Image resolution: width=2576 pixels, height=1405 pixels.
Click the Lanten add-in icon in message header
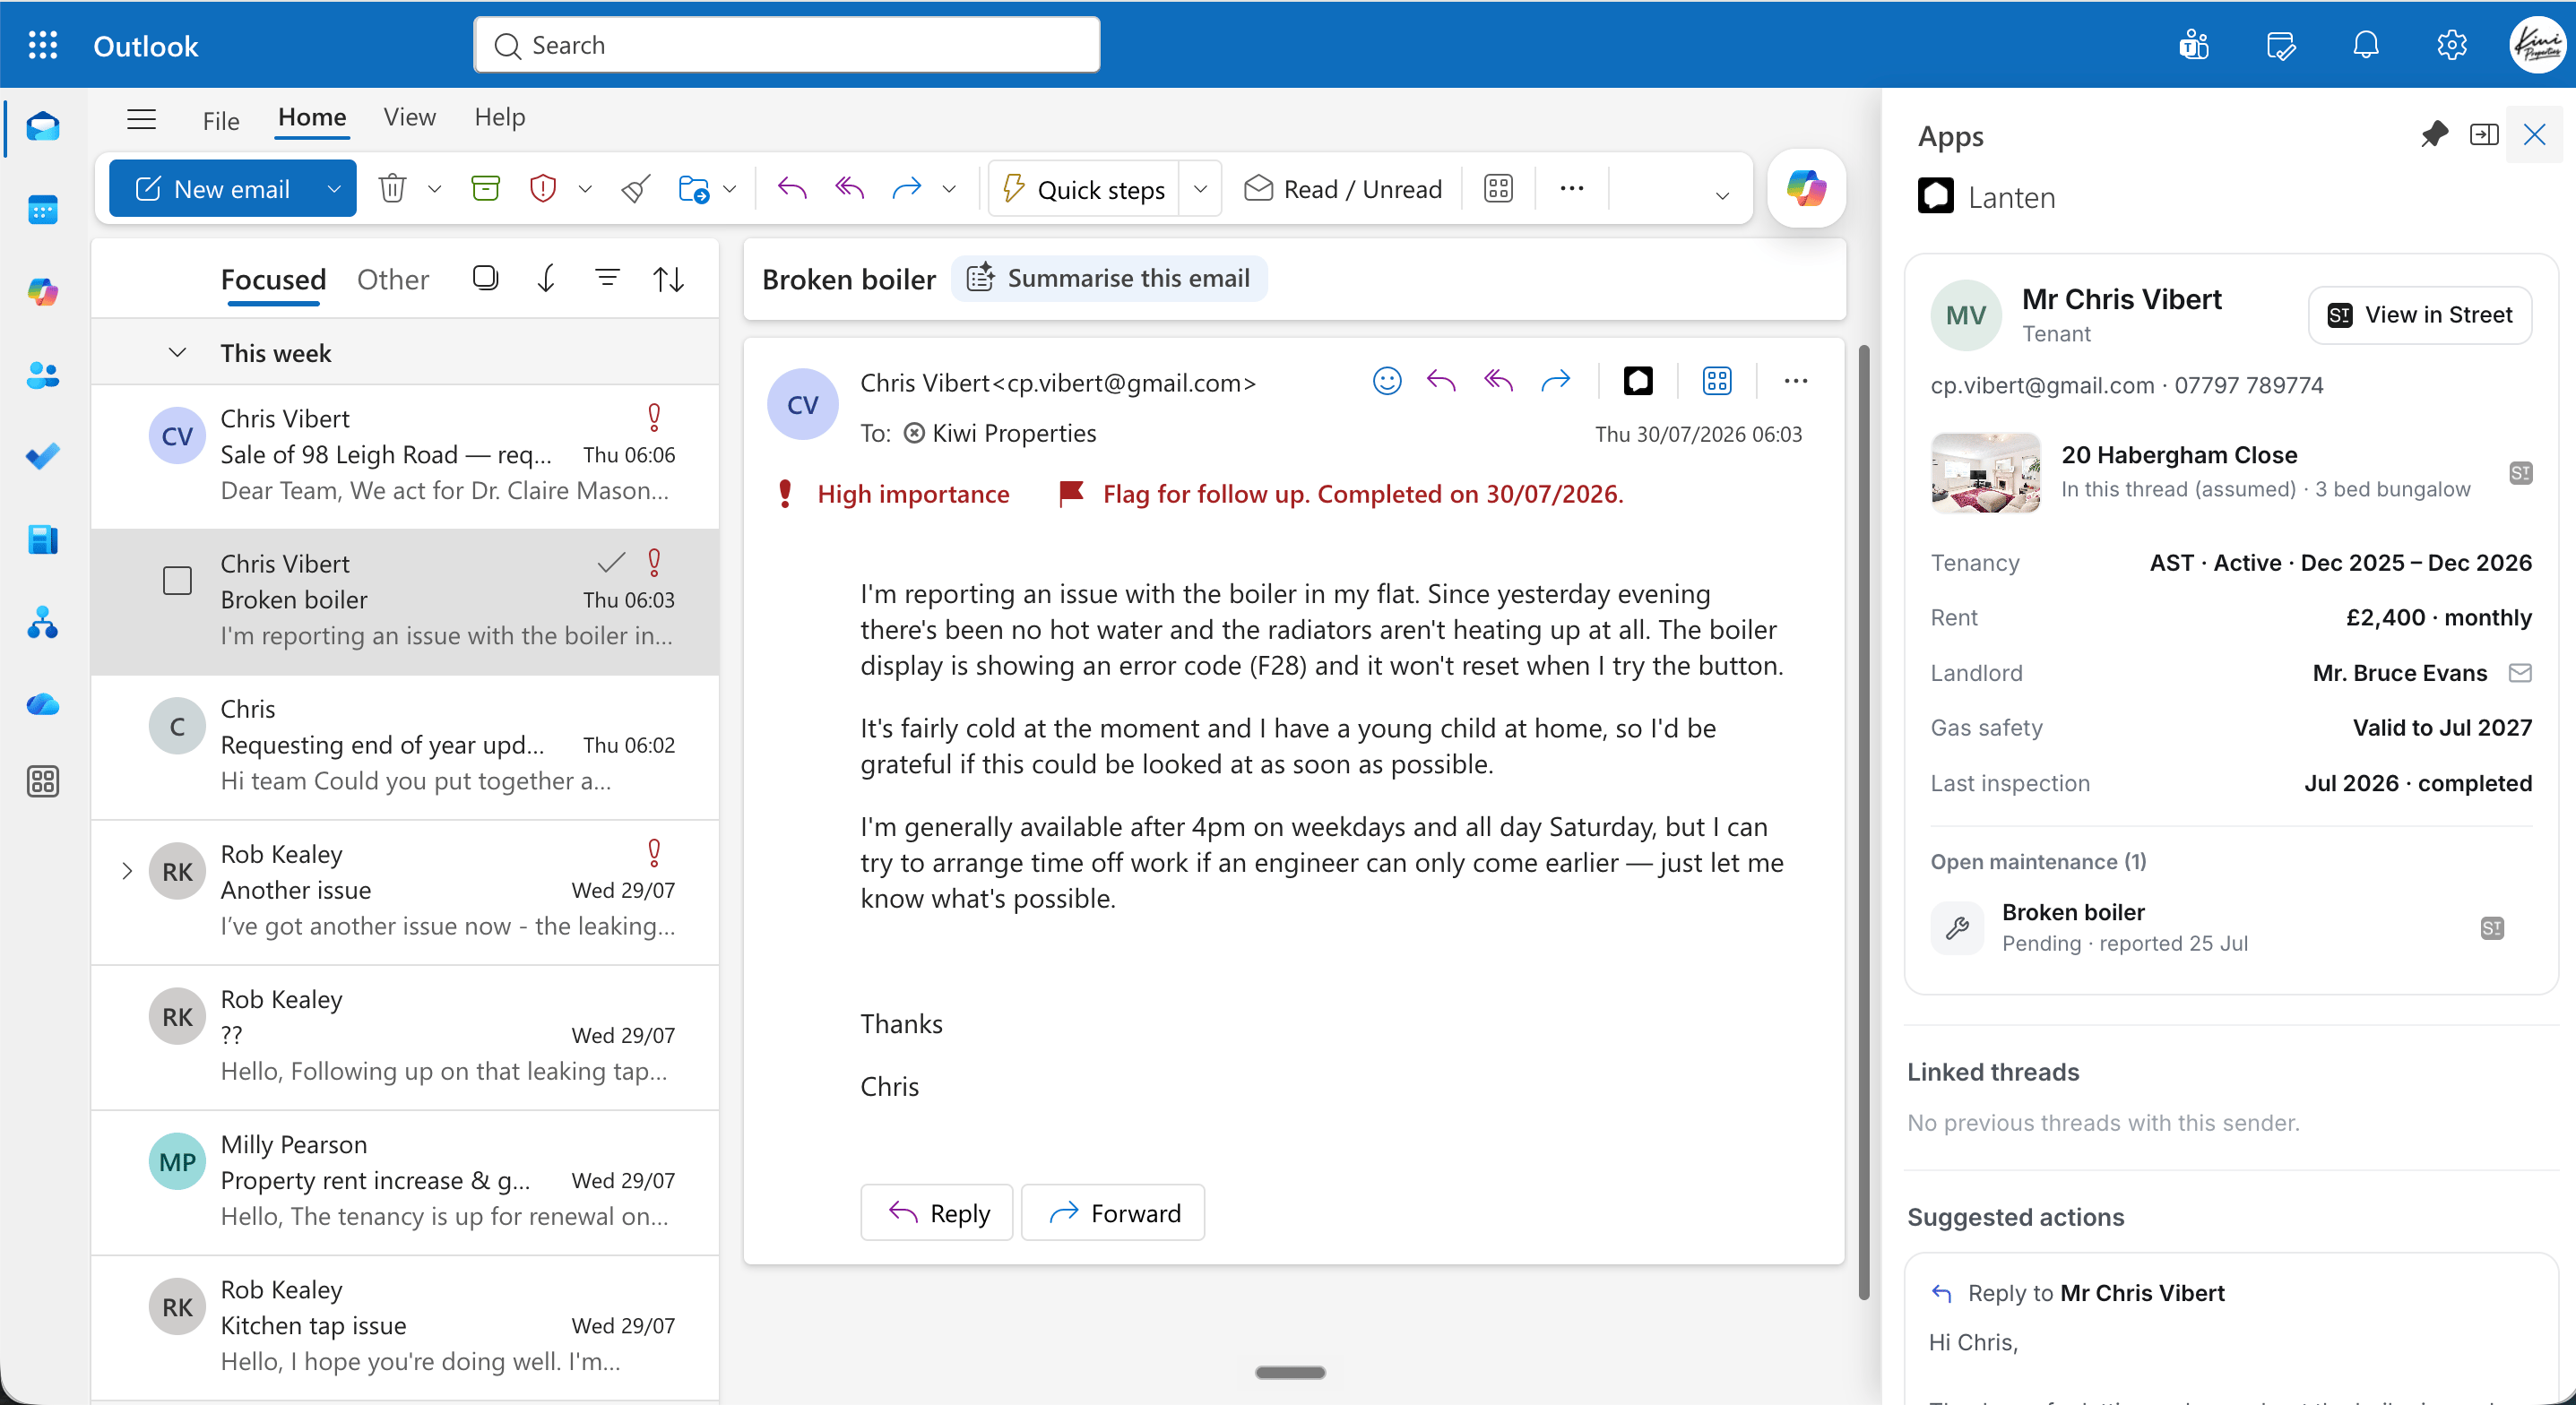(1638, 381)
